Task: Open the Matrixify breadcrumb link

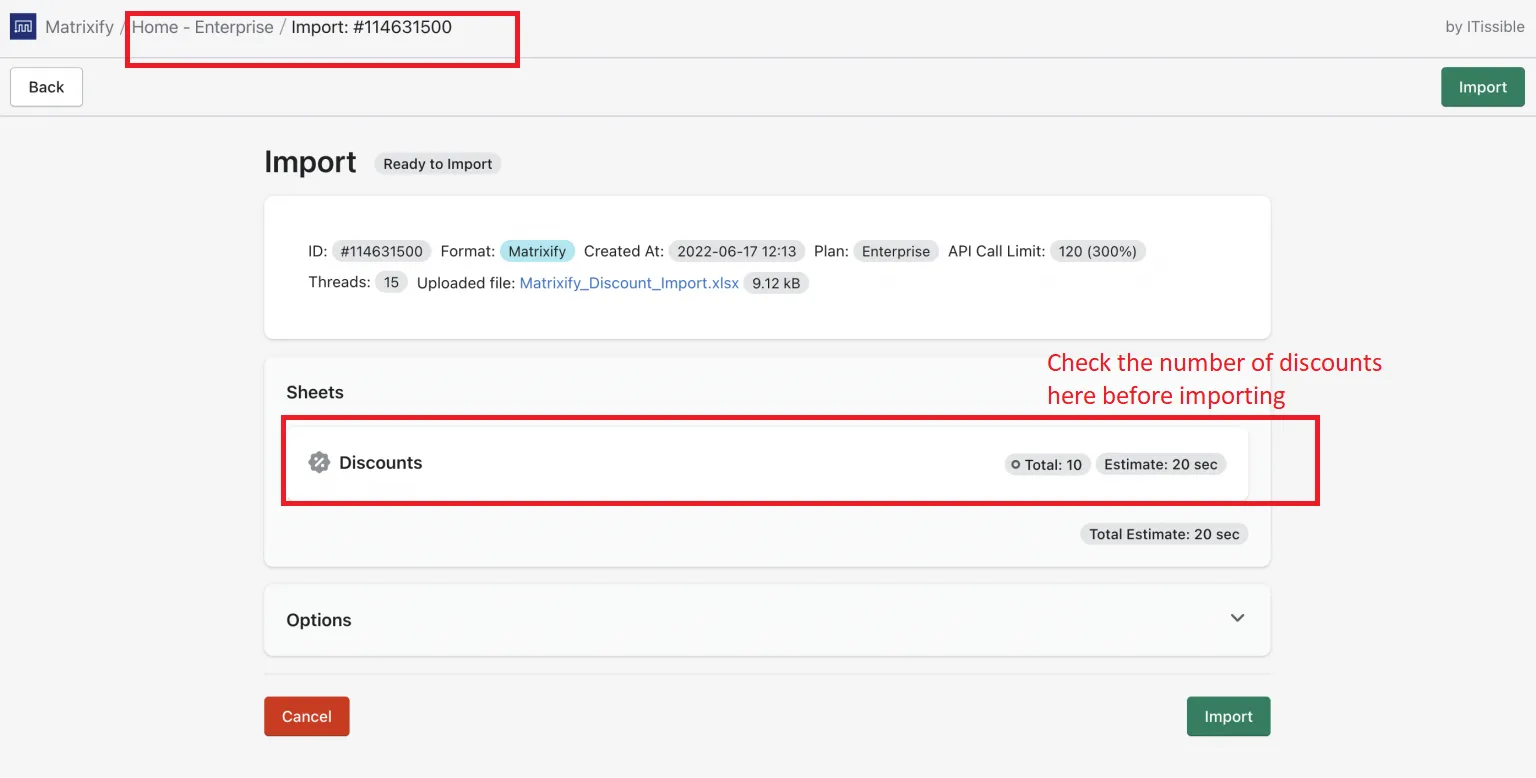Action: tap(80, 27)
